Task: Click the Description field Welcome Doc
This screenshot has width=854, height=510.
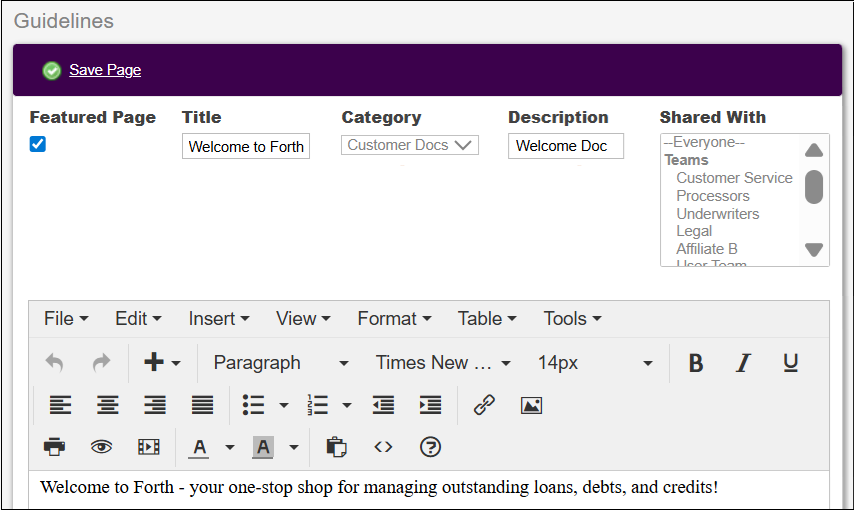Action: [x=566, y=146]
